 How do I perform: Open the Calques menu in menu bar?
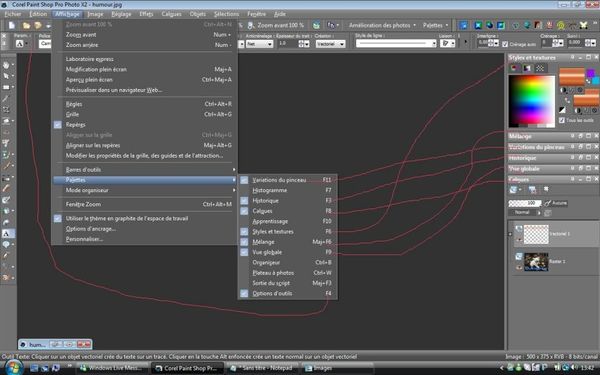tap(171, 14)
